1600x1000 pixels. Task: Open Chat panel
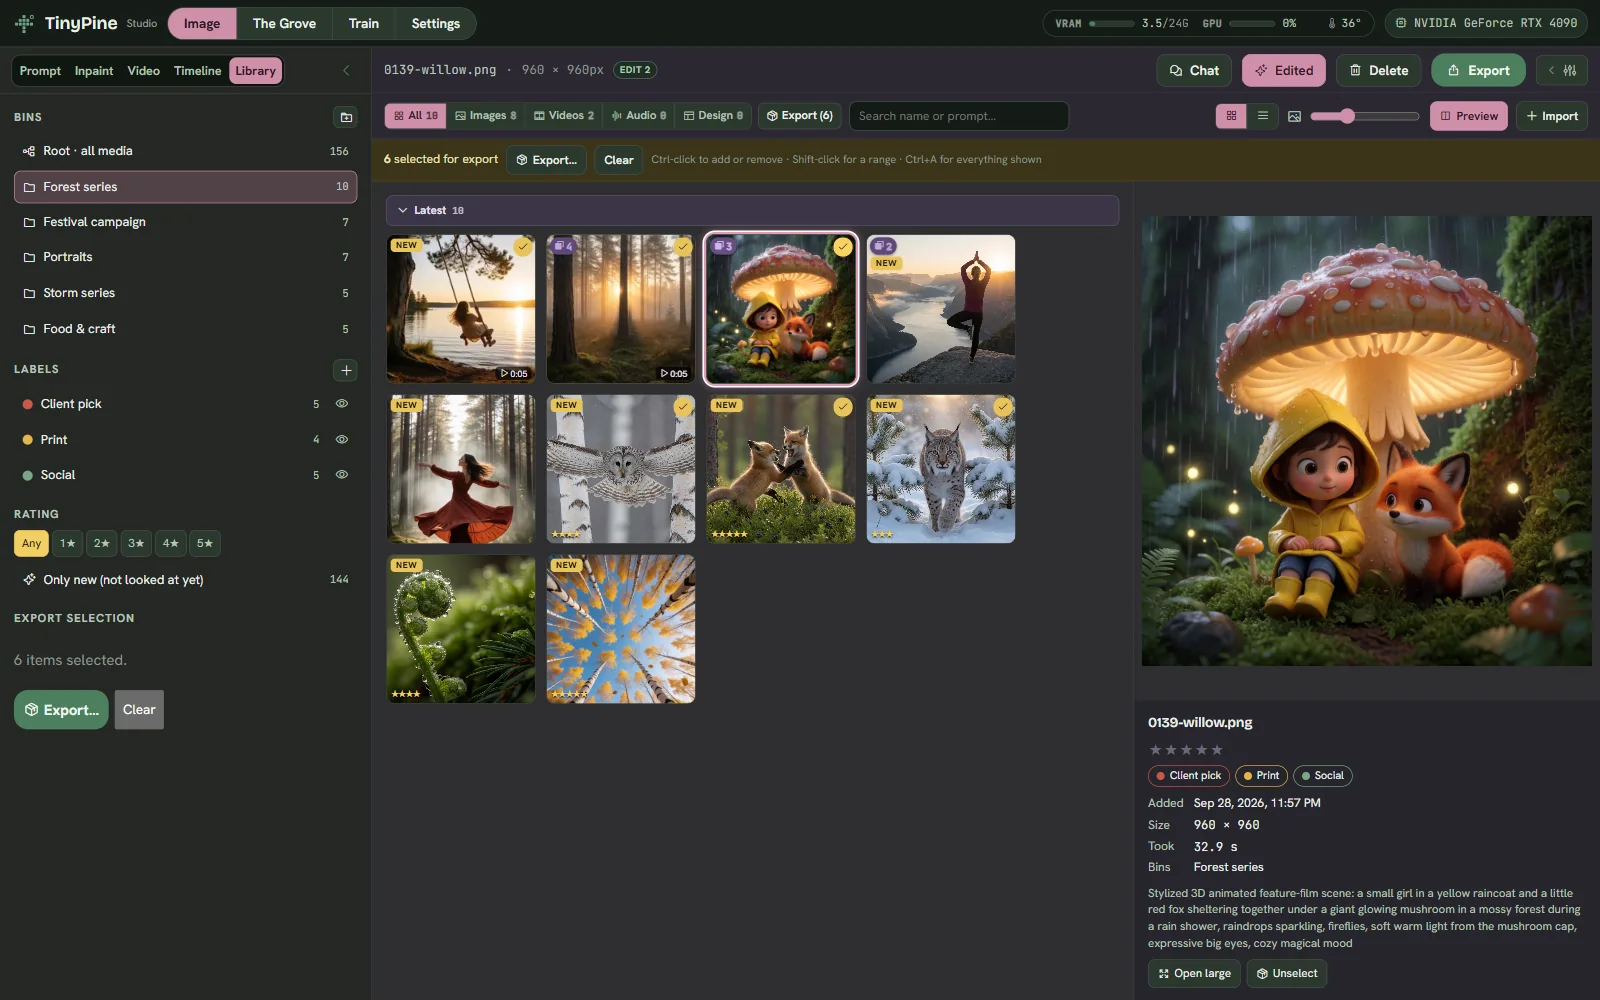click(x=1194, y=70)
